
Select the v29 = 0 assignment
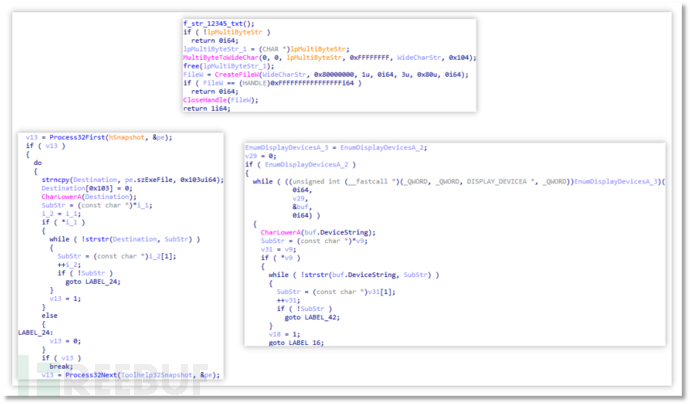(258, 156)
